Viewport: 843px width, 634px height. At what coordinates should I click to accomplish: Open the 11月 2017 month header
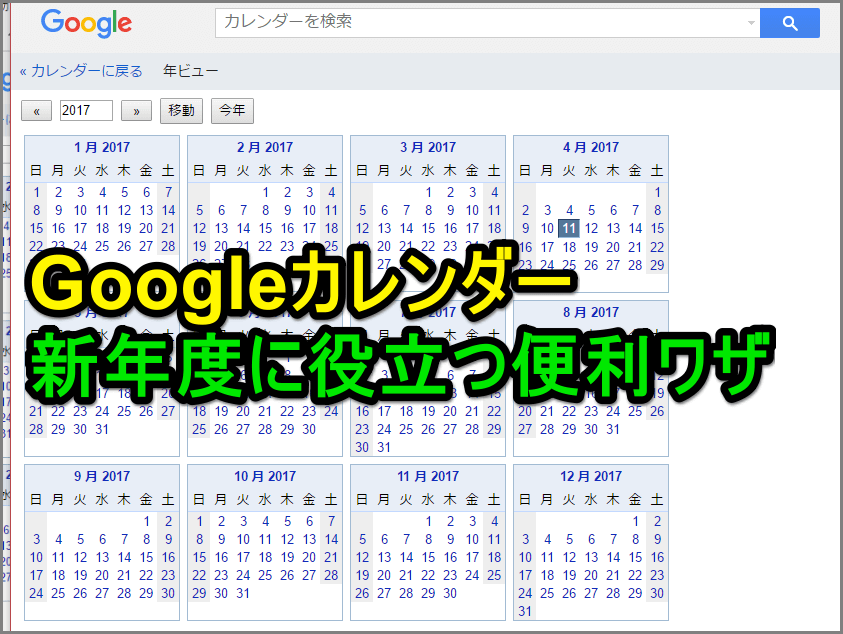(428, 476)
